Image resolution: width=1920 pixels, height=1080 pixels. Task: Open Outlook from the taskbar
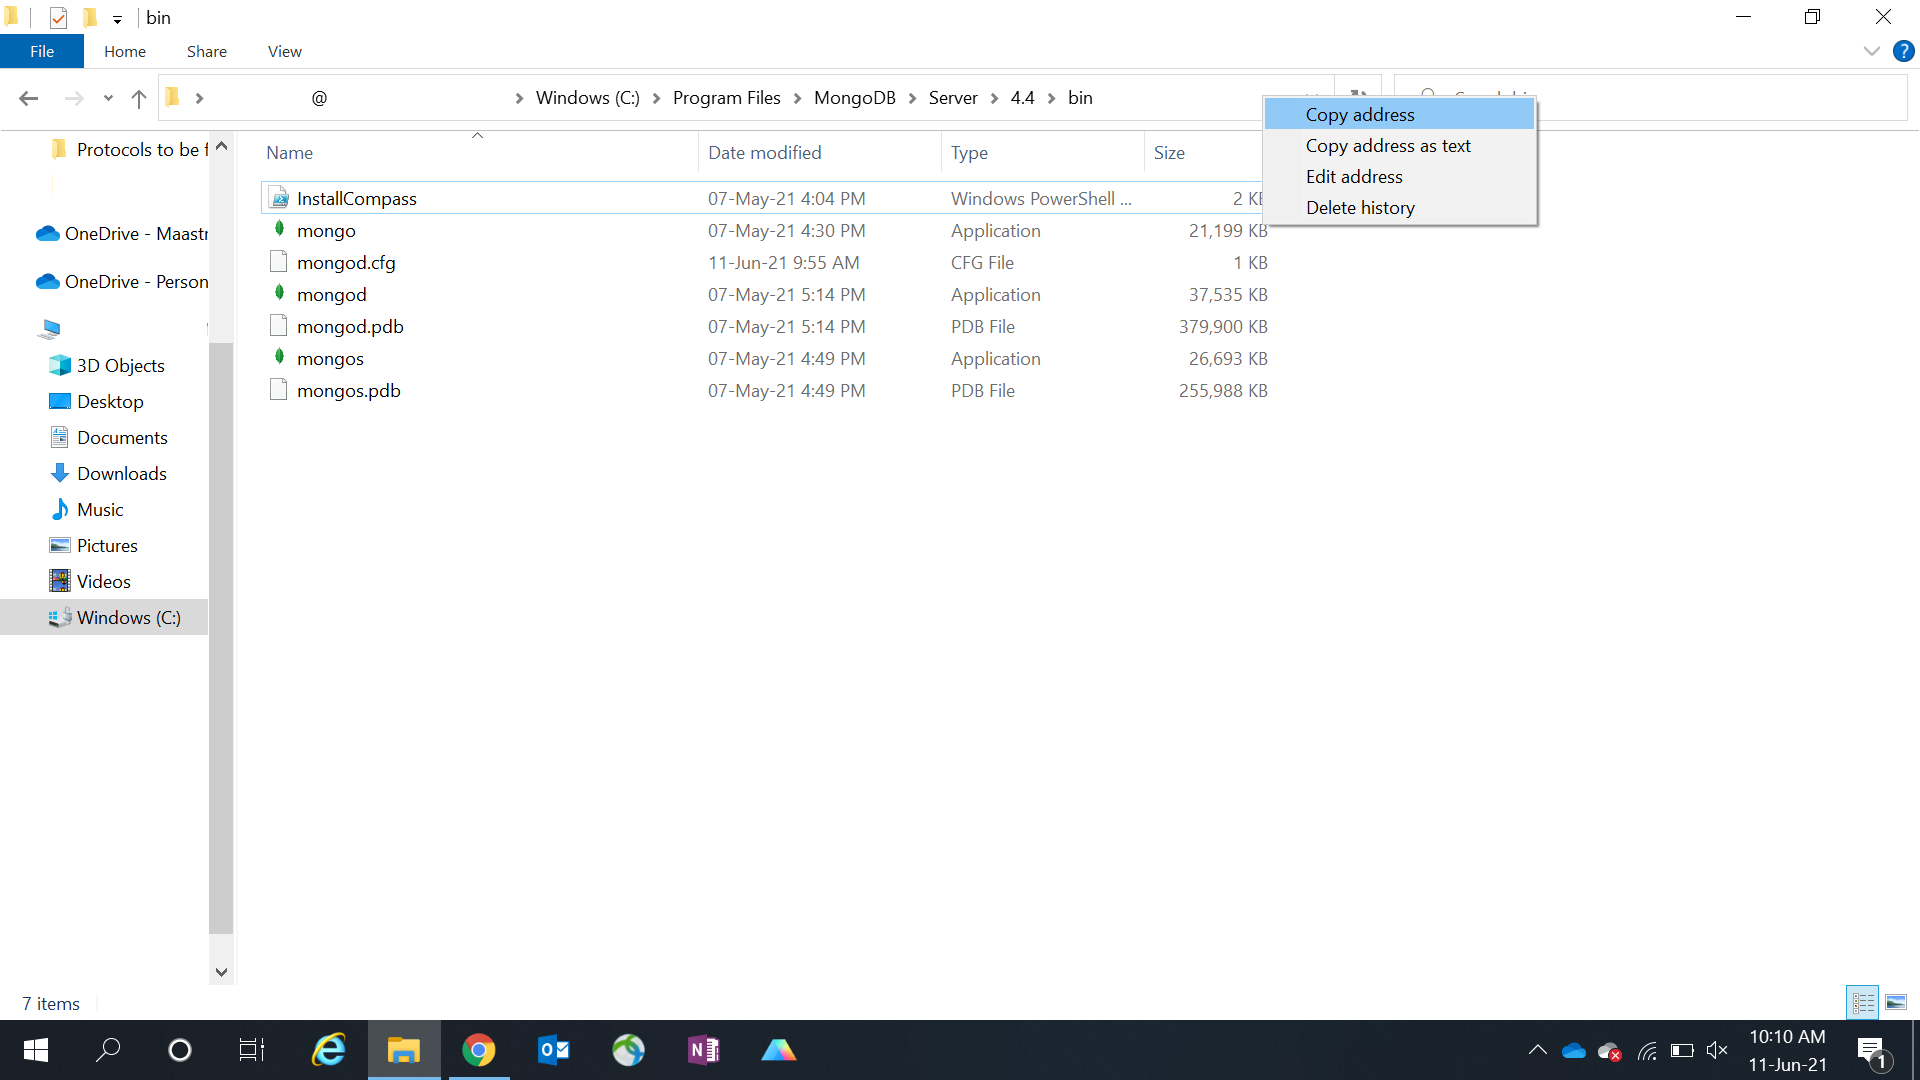(x=553, y=1050)
